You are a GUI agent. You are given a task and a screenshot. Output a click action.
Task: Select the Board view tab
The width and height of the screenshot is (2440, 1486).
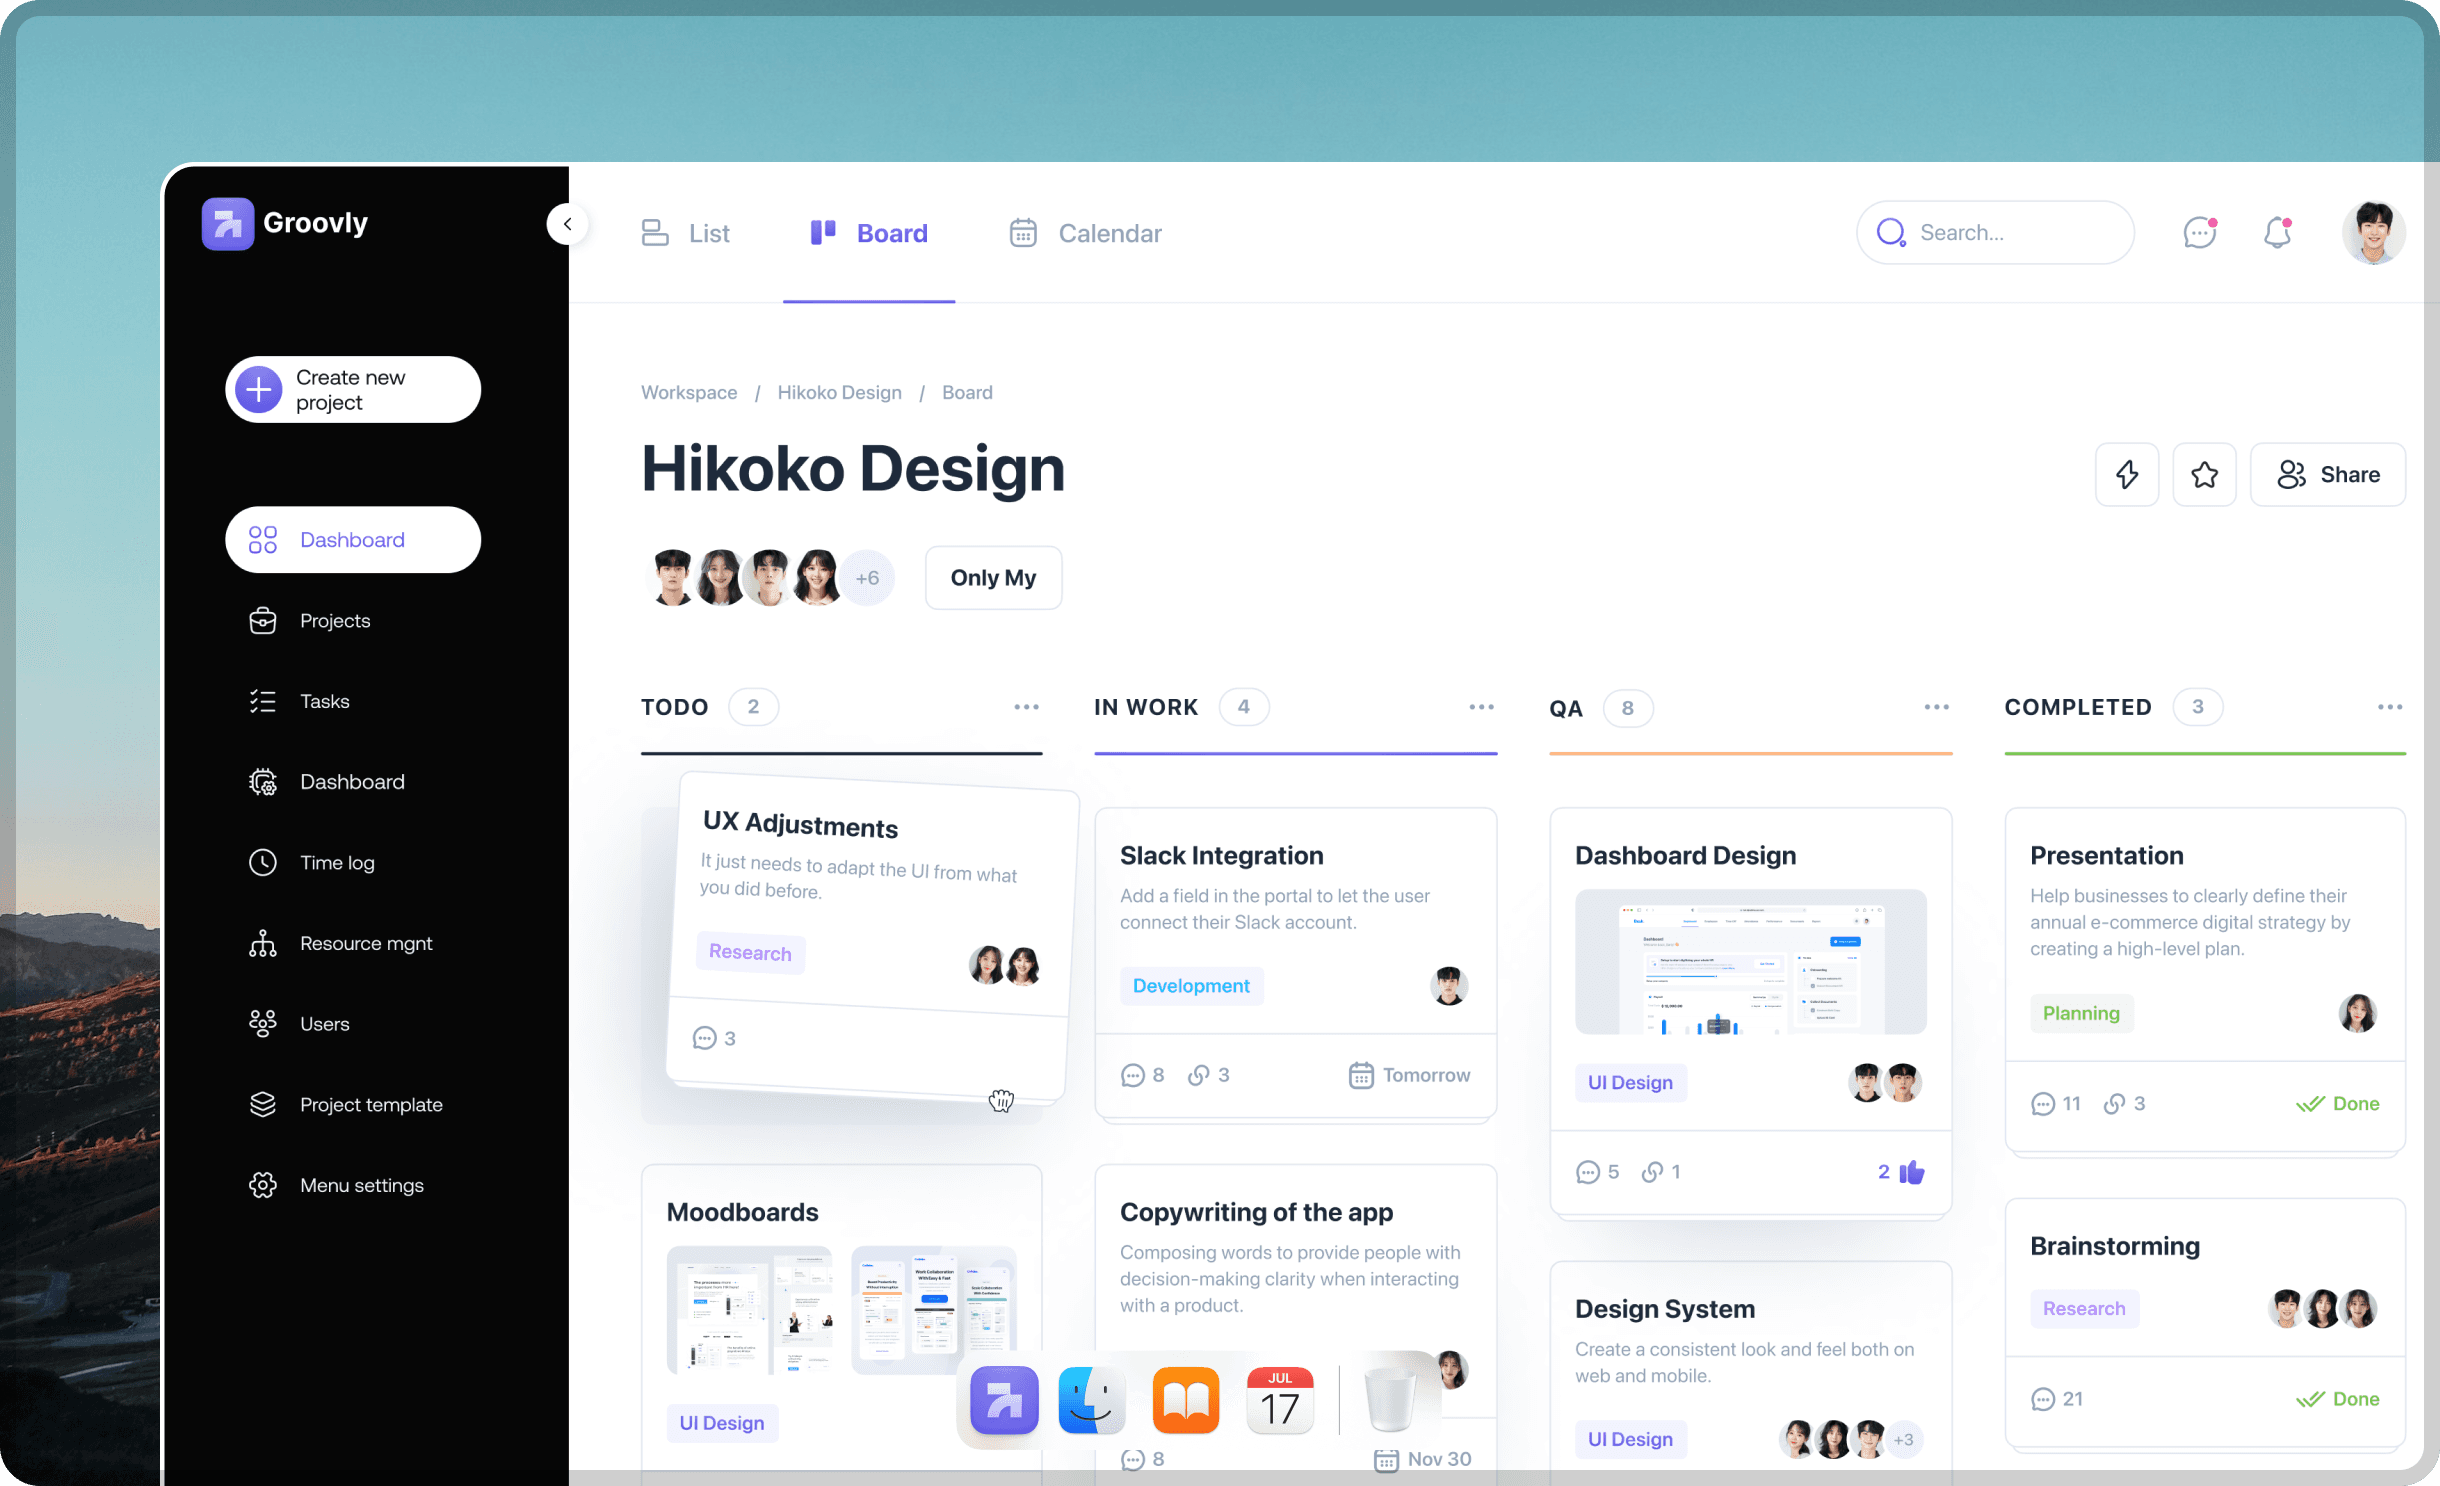(869, 233)
